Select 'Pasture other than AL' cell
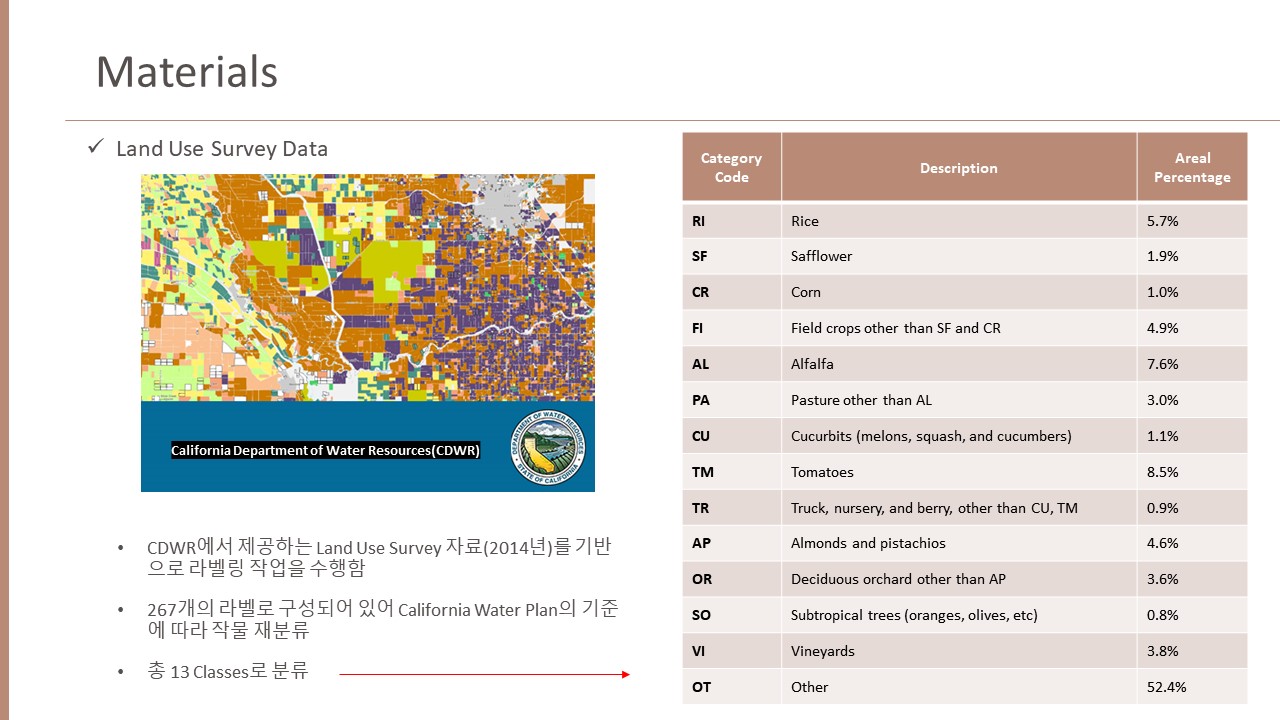Screen dimensions: 1280x720 (959, 400)
